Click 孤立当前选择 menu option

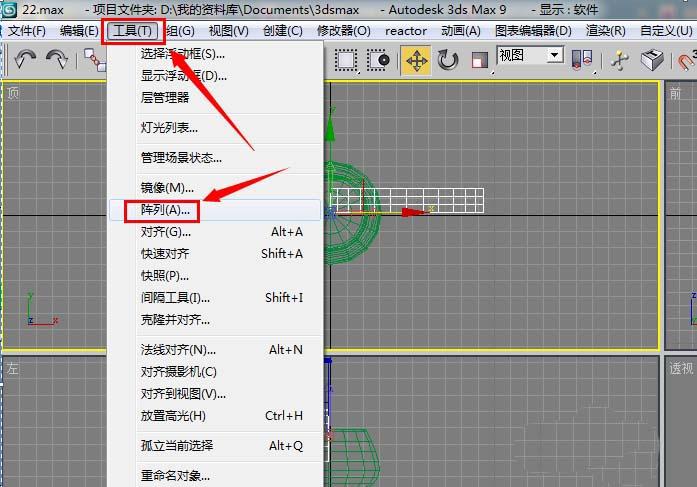[177, 446]
